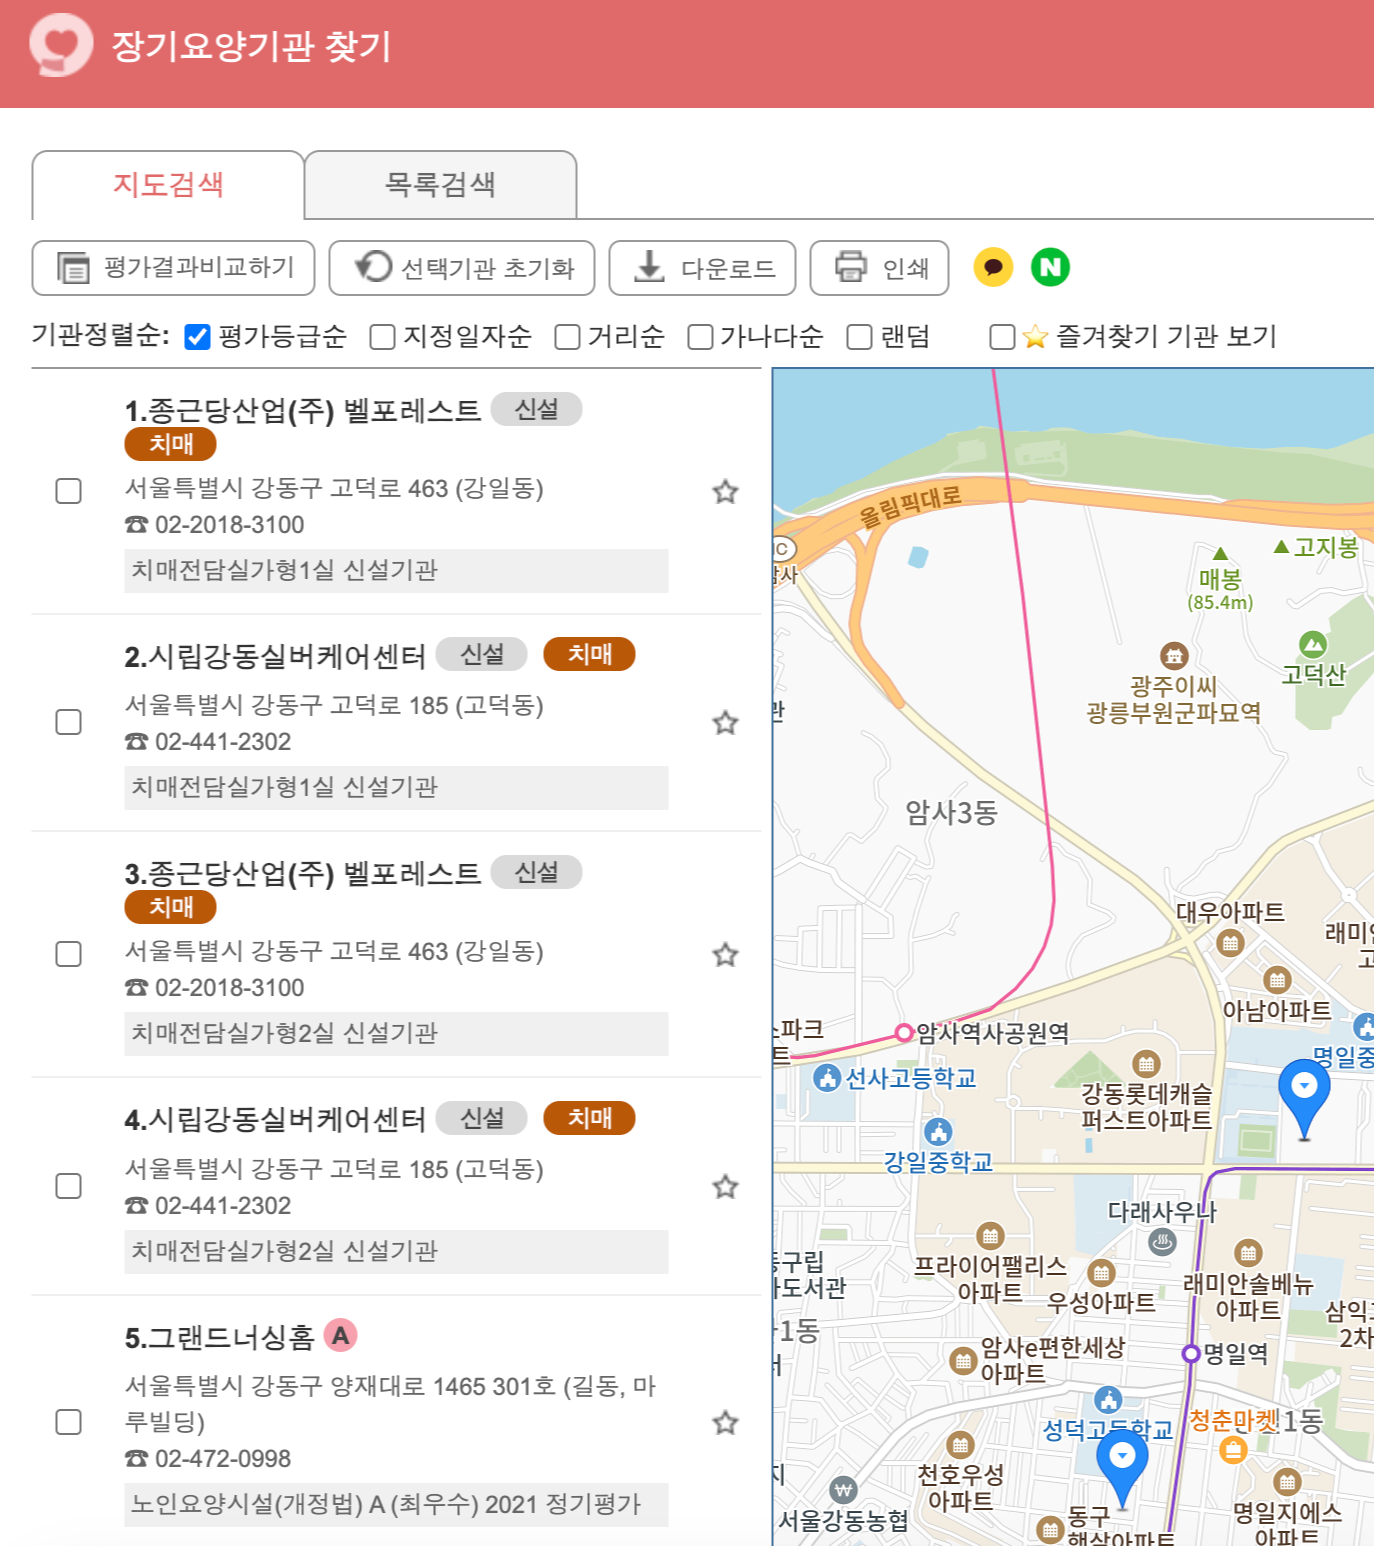The height and width of the screenshot is (1546, 1374).
Task: Select checkbox for item 5 그랜드너싱홈
Action: click(x=68, y=1422)
